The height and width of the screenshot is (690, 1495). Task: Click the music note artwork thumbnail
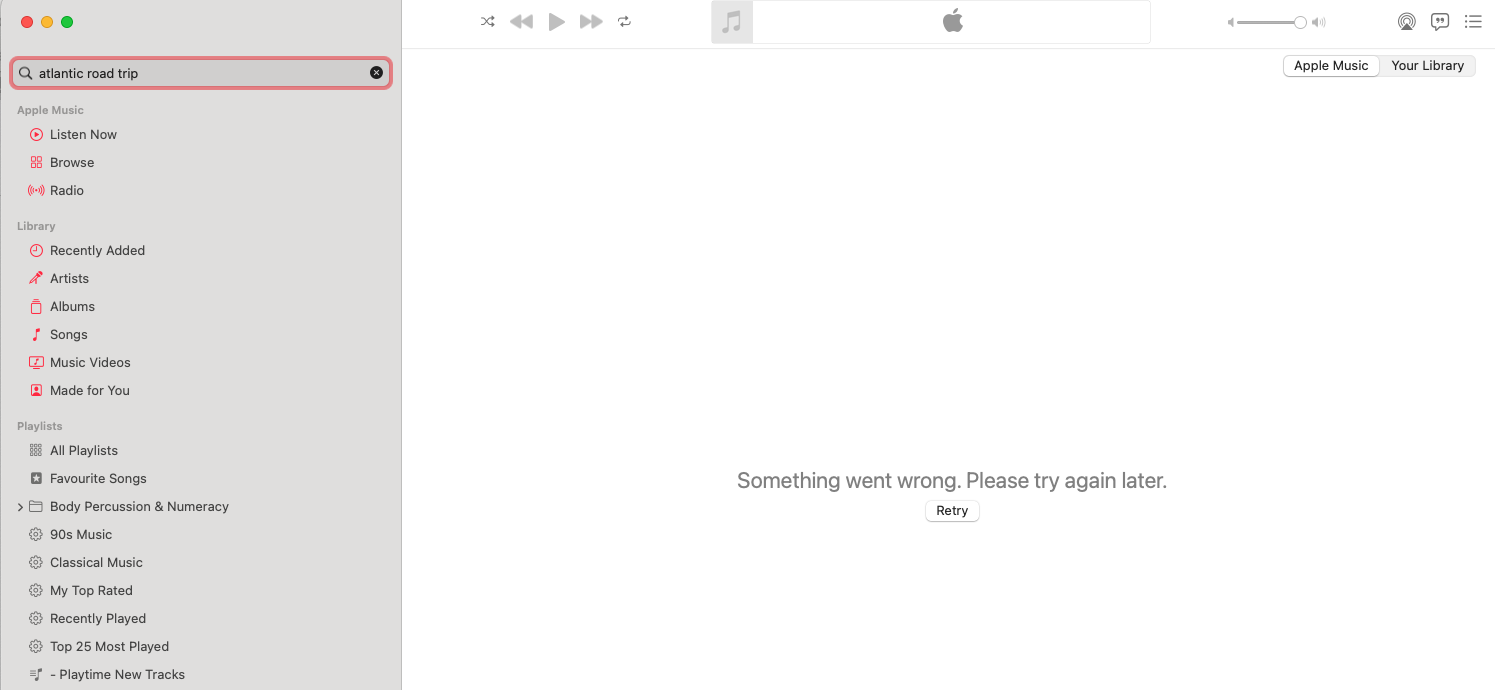(732, 22)
